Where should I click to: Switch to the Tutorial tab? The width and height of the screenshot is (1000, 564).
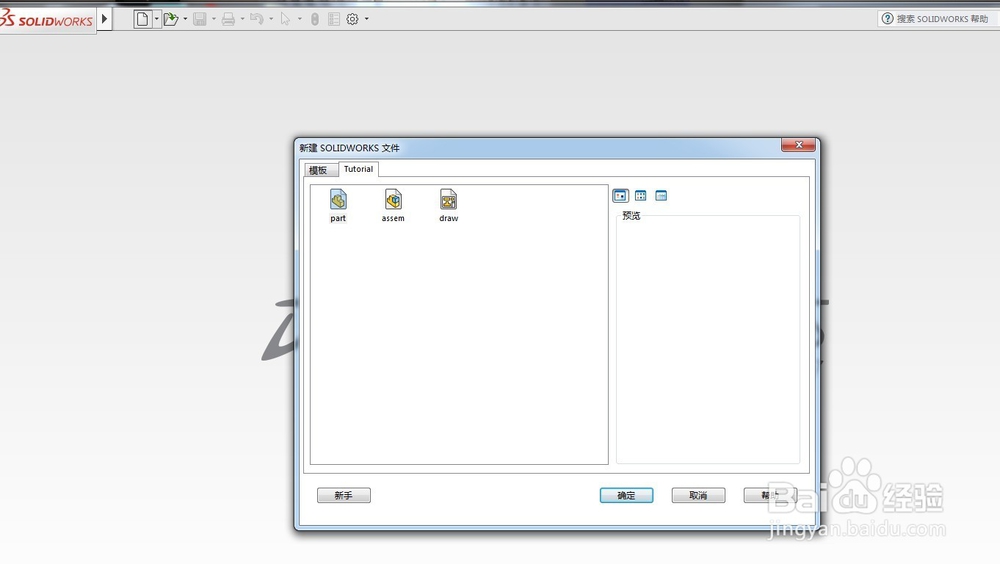pyautogui.click(x=358, y=169)
